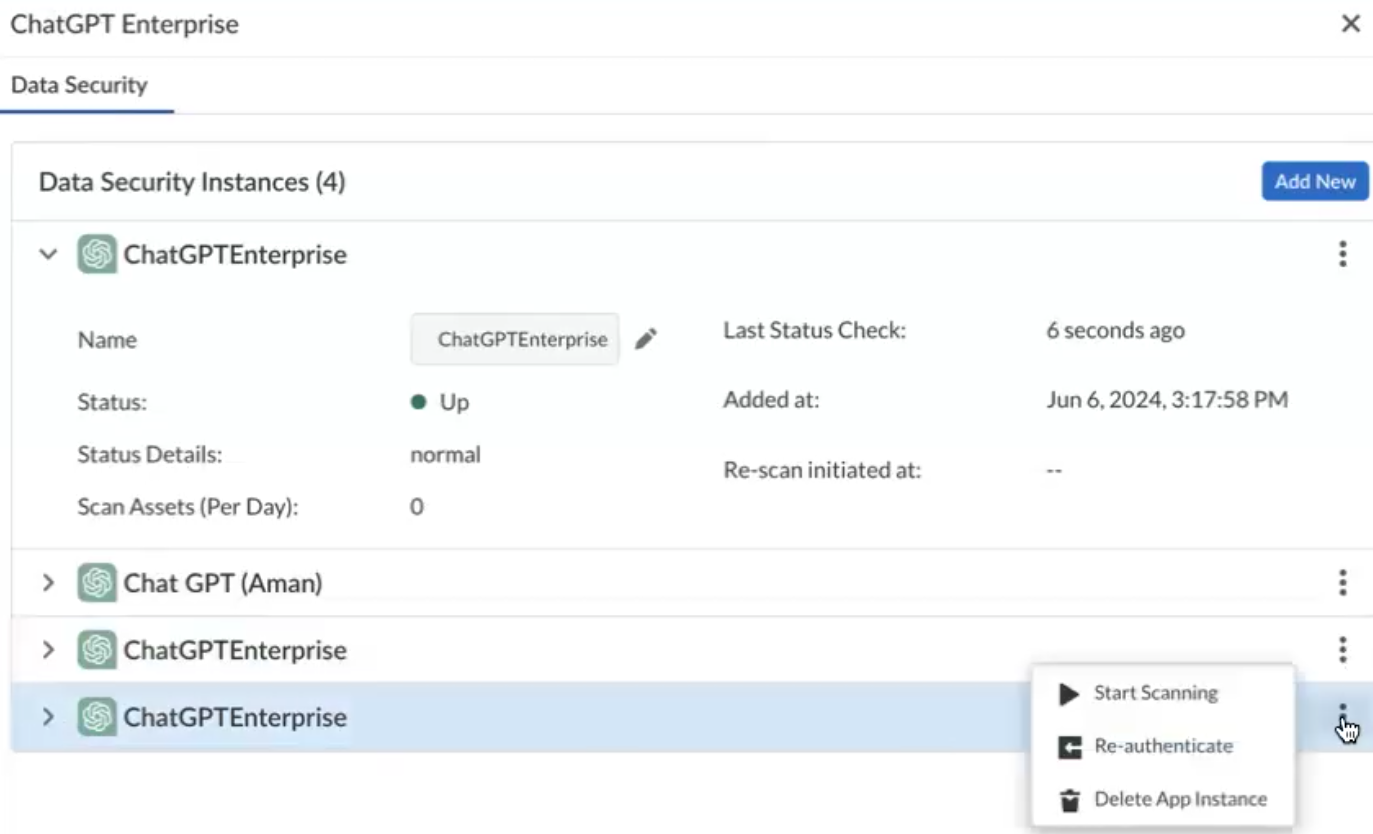
Task: Open kebab menu for expanded ChatGPTEnterprise instance
Action: click(1342, 254)
